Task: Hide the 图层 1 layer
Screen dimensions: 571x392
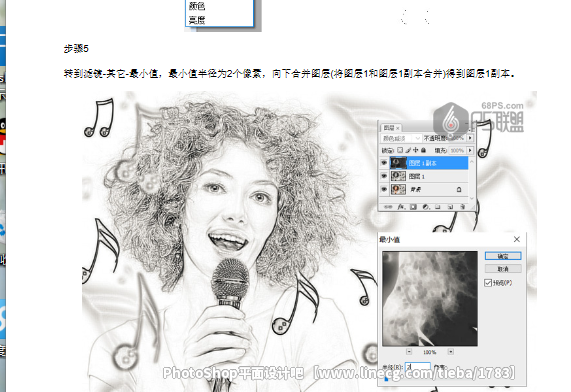Action: (x=384, y=176)
